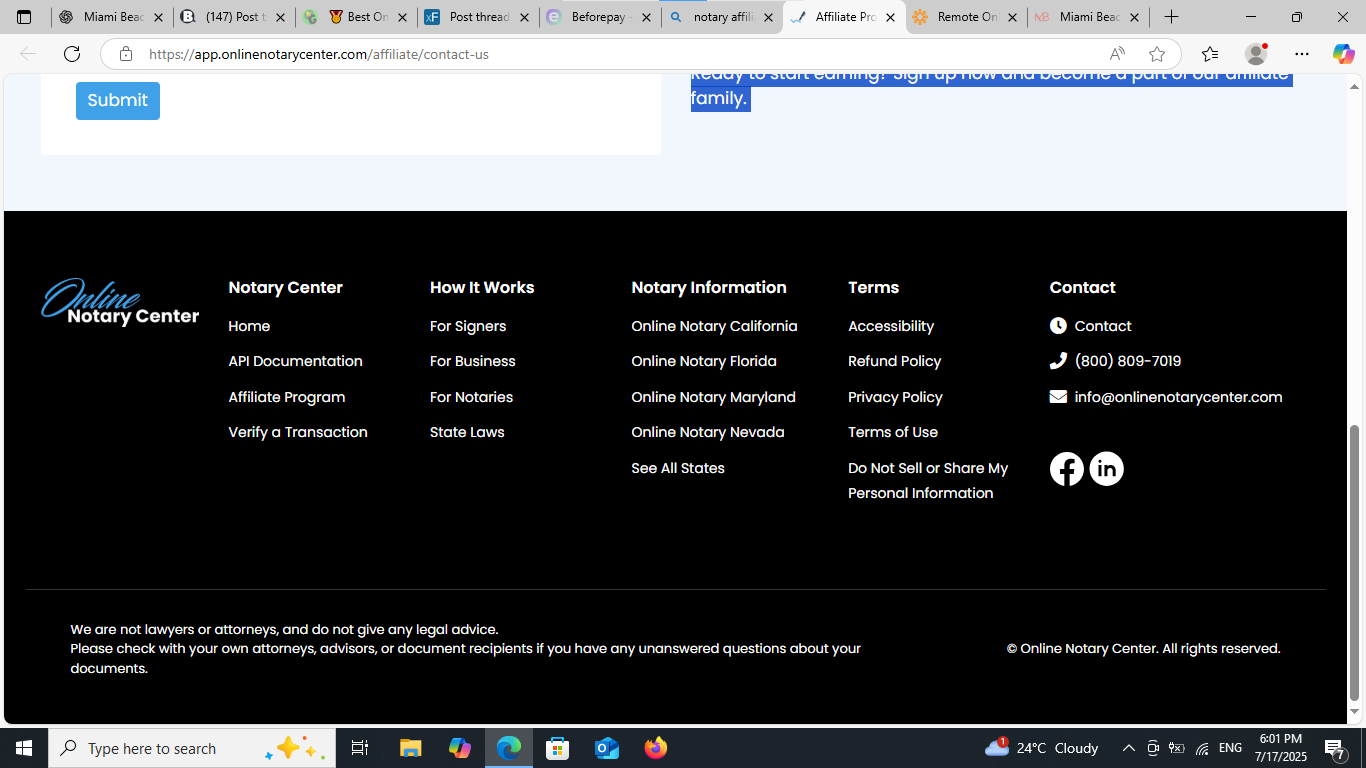This screenshot has width=1366, height=768.
Task: Open Firefox from taskbar
Action: click(656, 748)
